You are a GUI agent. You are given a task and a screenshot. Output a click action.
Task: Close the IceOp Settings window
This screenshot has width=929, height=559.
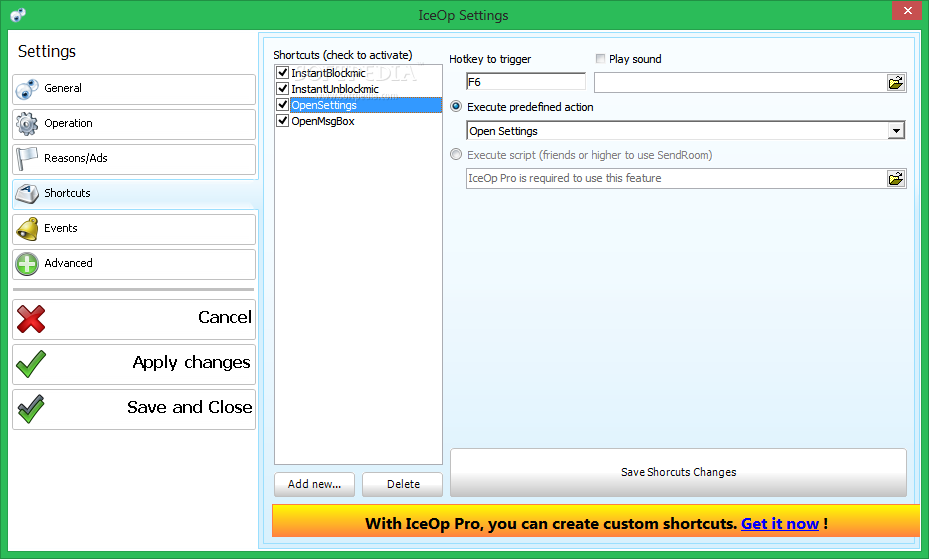907,11
